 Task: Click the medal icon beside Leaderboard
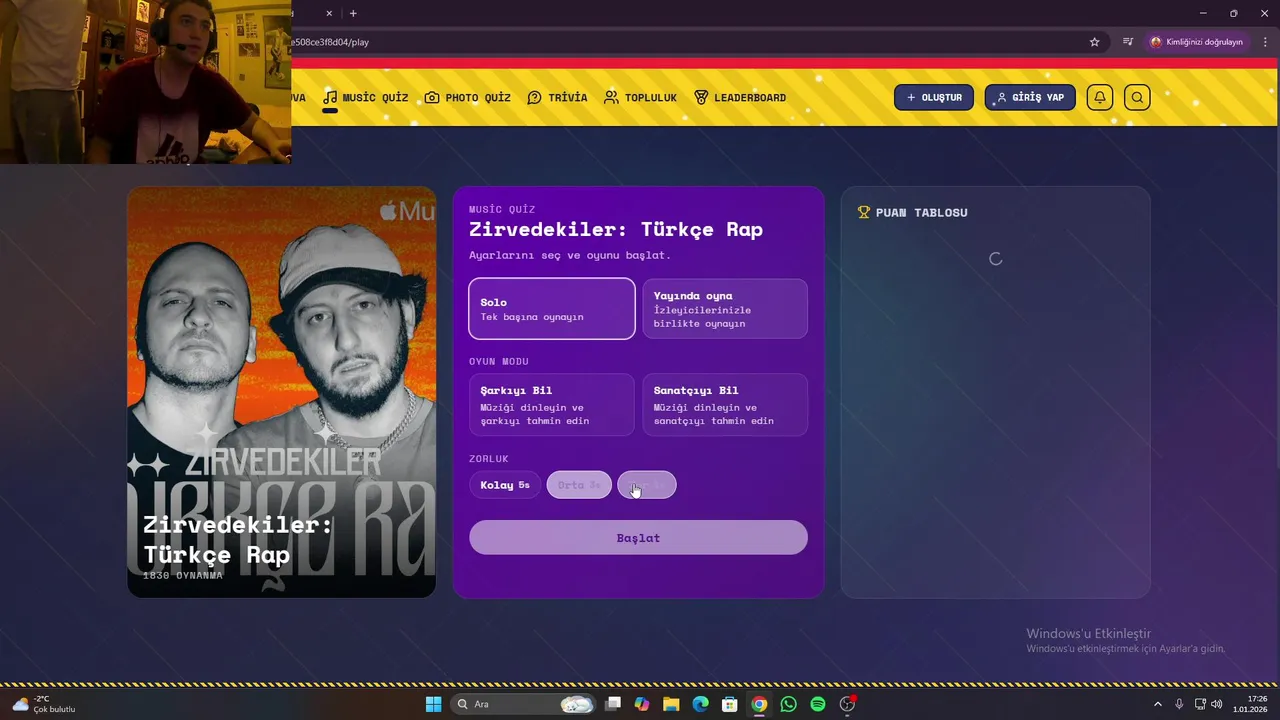coord(701,98)
